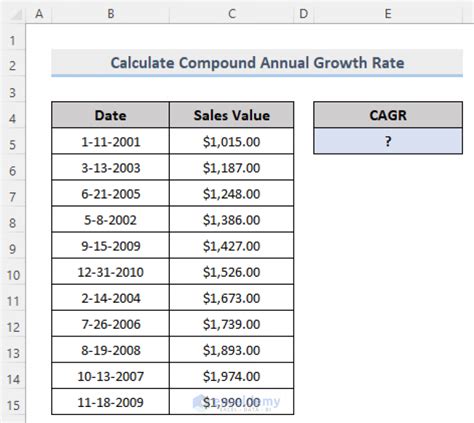Image resolution: width=474 pixels, height=423 pixels.
Task: Select column C header
Action: click(232, 14)
